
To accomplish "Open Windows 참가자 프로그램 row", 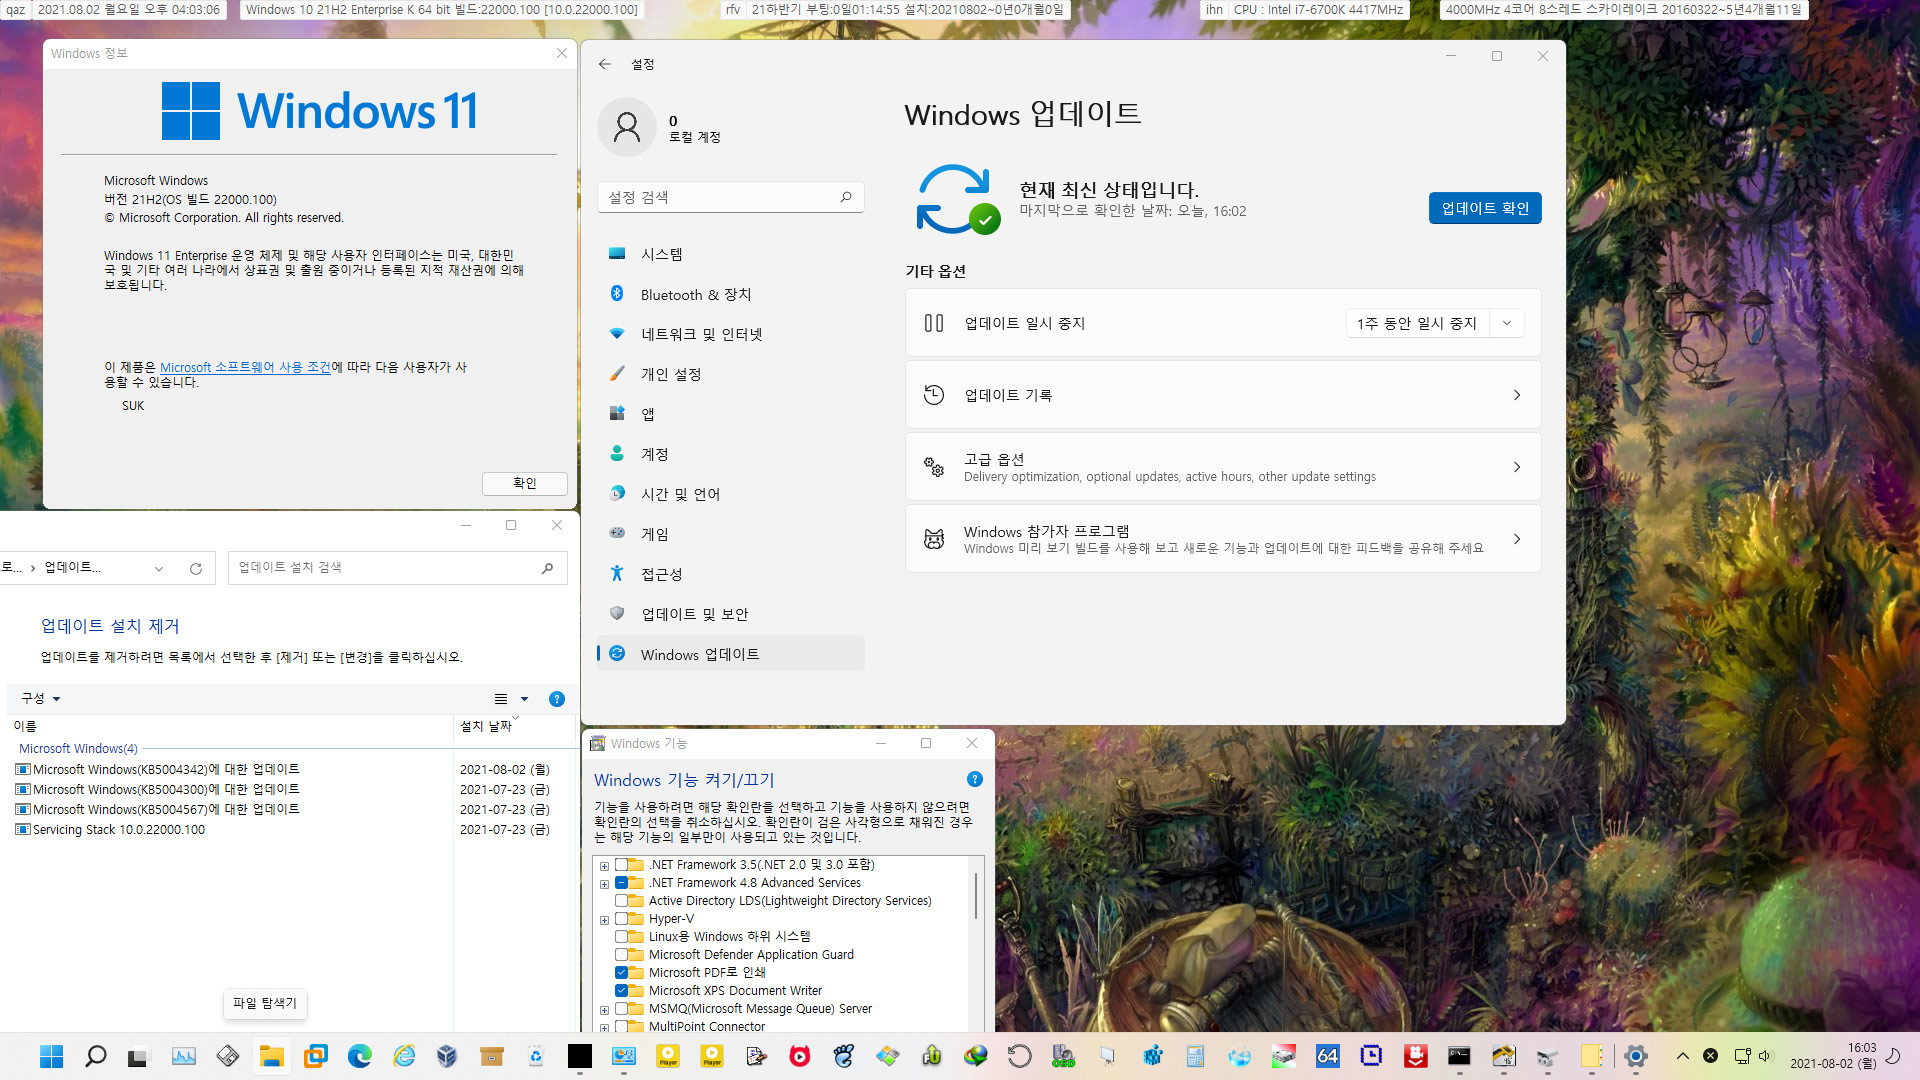I will coord(1222,539).
